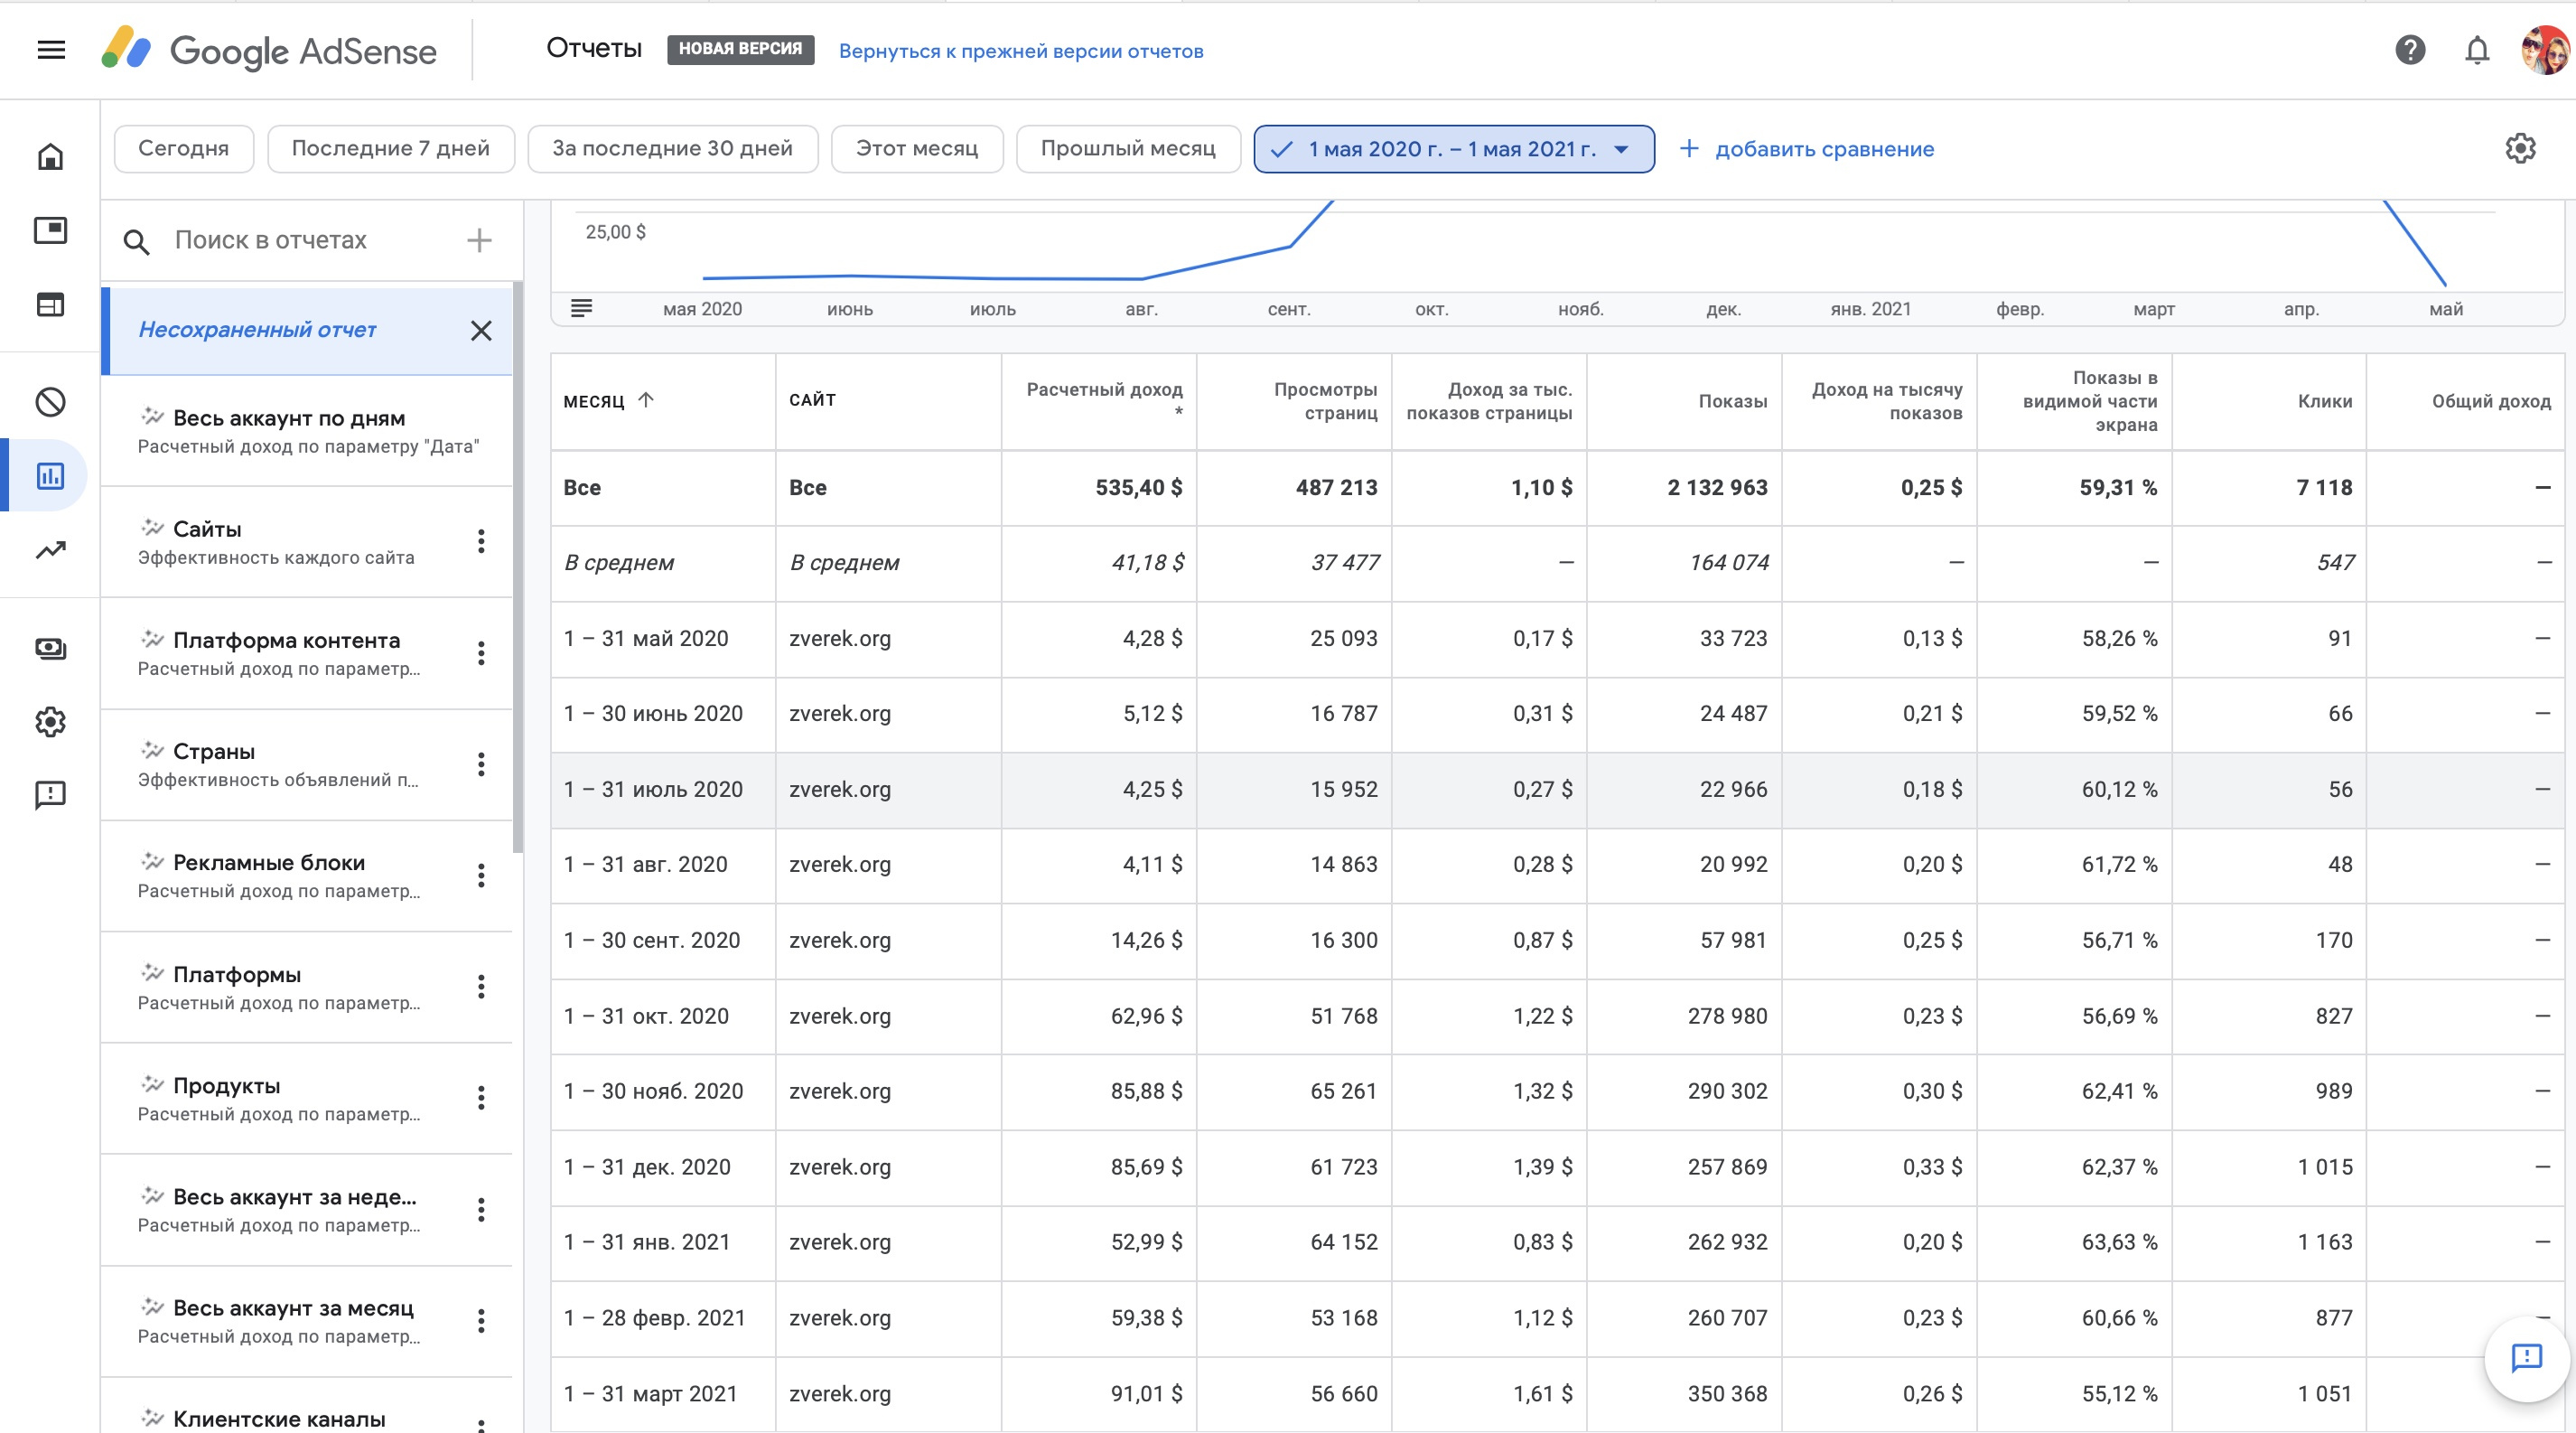Open the floating feedback button
Screen dimensions: 2576x1433
pos(2526,1357)
